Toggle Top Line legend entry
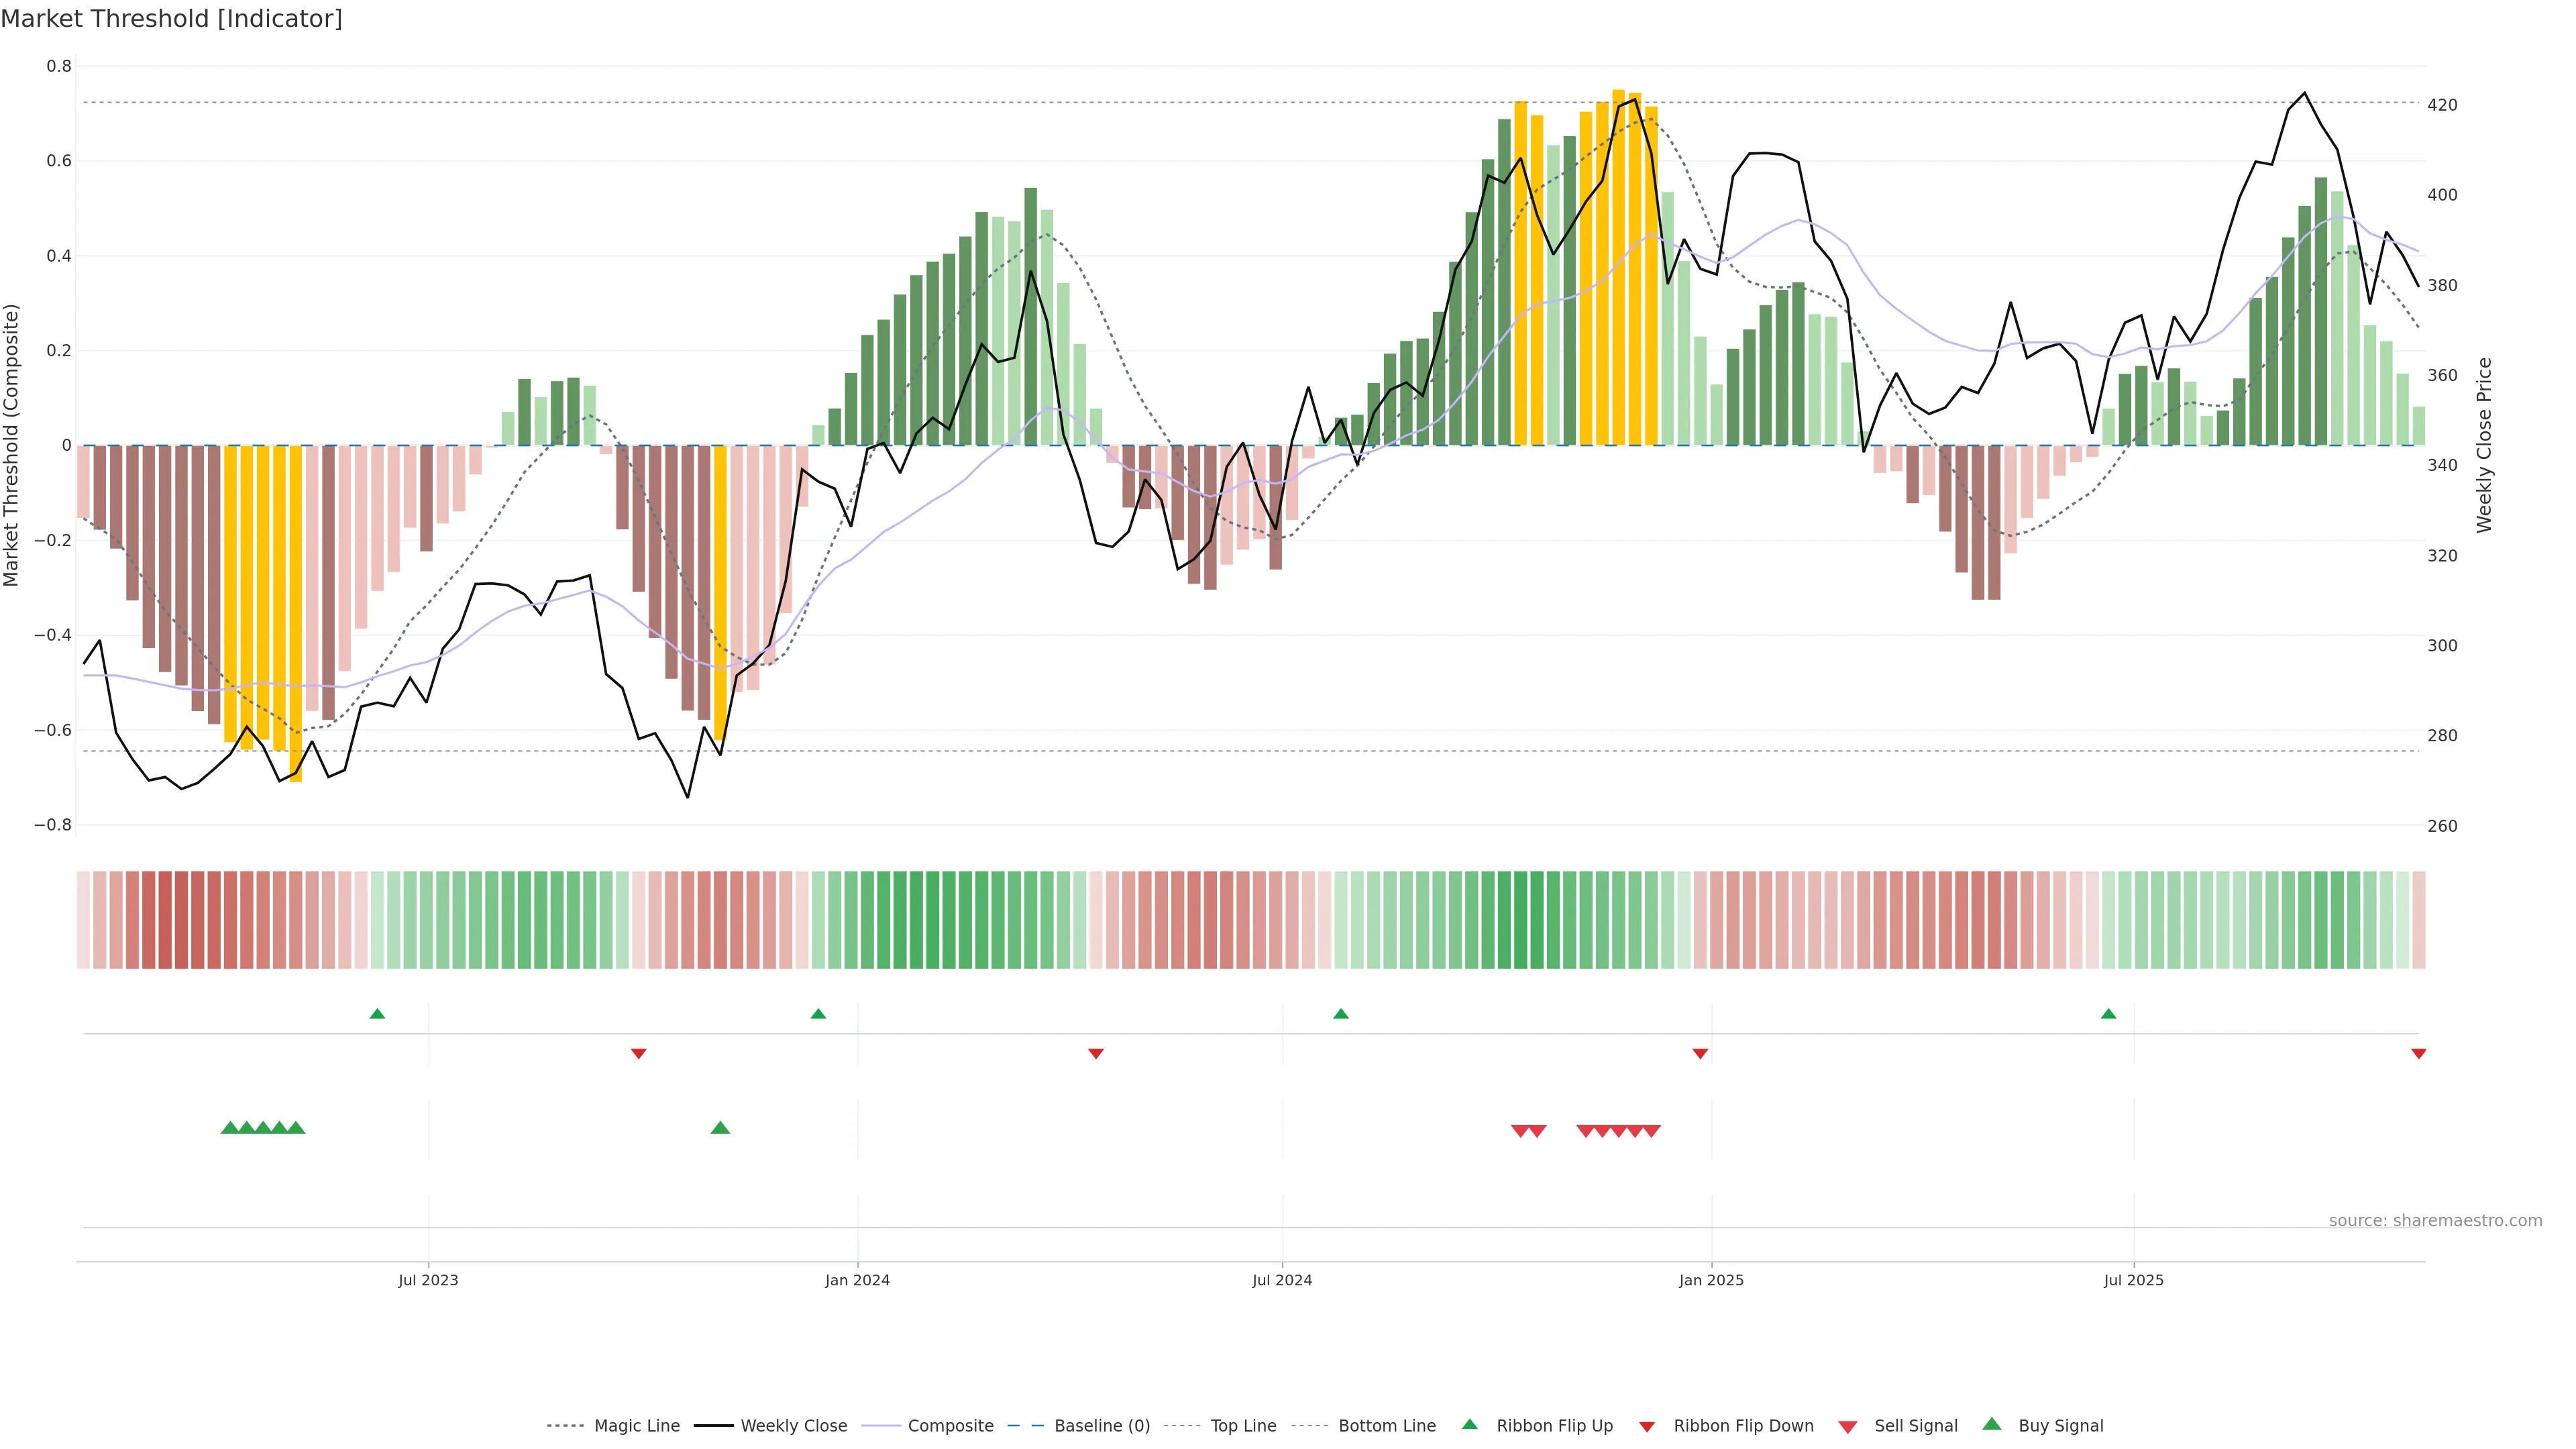The width and height of the screenshot is (2576, 1449). point(1243,1426)
